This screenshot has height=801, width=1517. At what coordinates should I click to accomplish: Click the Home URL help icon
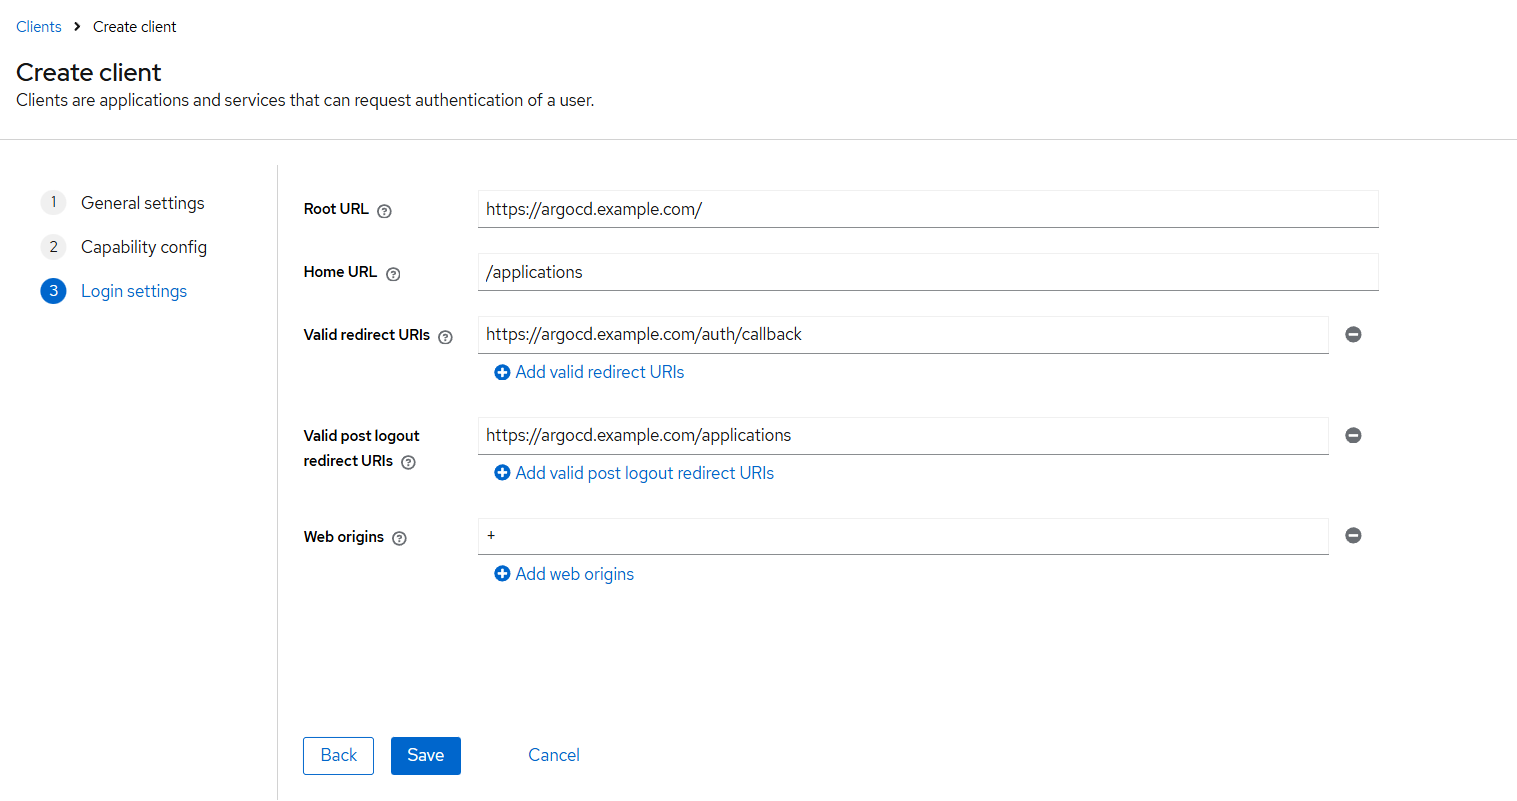coord(393,274)
